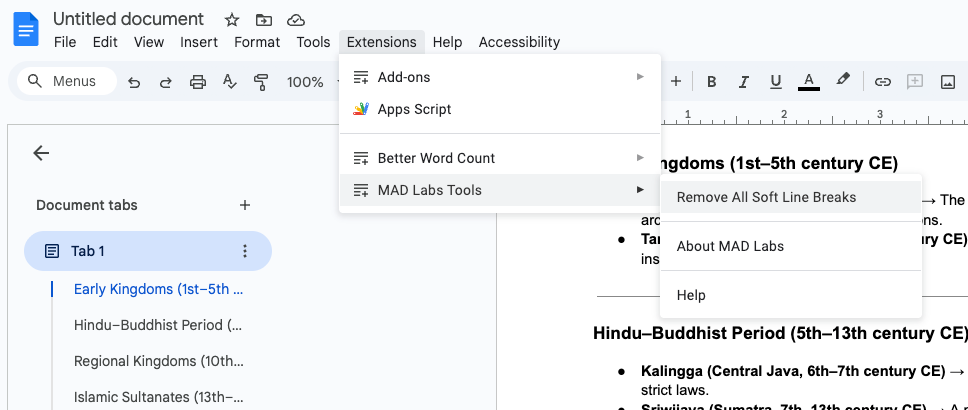Click the spelling and grammar check icon
Image resolution: width=968 pixels, height=410 pixels.
(x=230, y=82)
